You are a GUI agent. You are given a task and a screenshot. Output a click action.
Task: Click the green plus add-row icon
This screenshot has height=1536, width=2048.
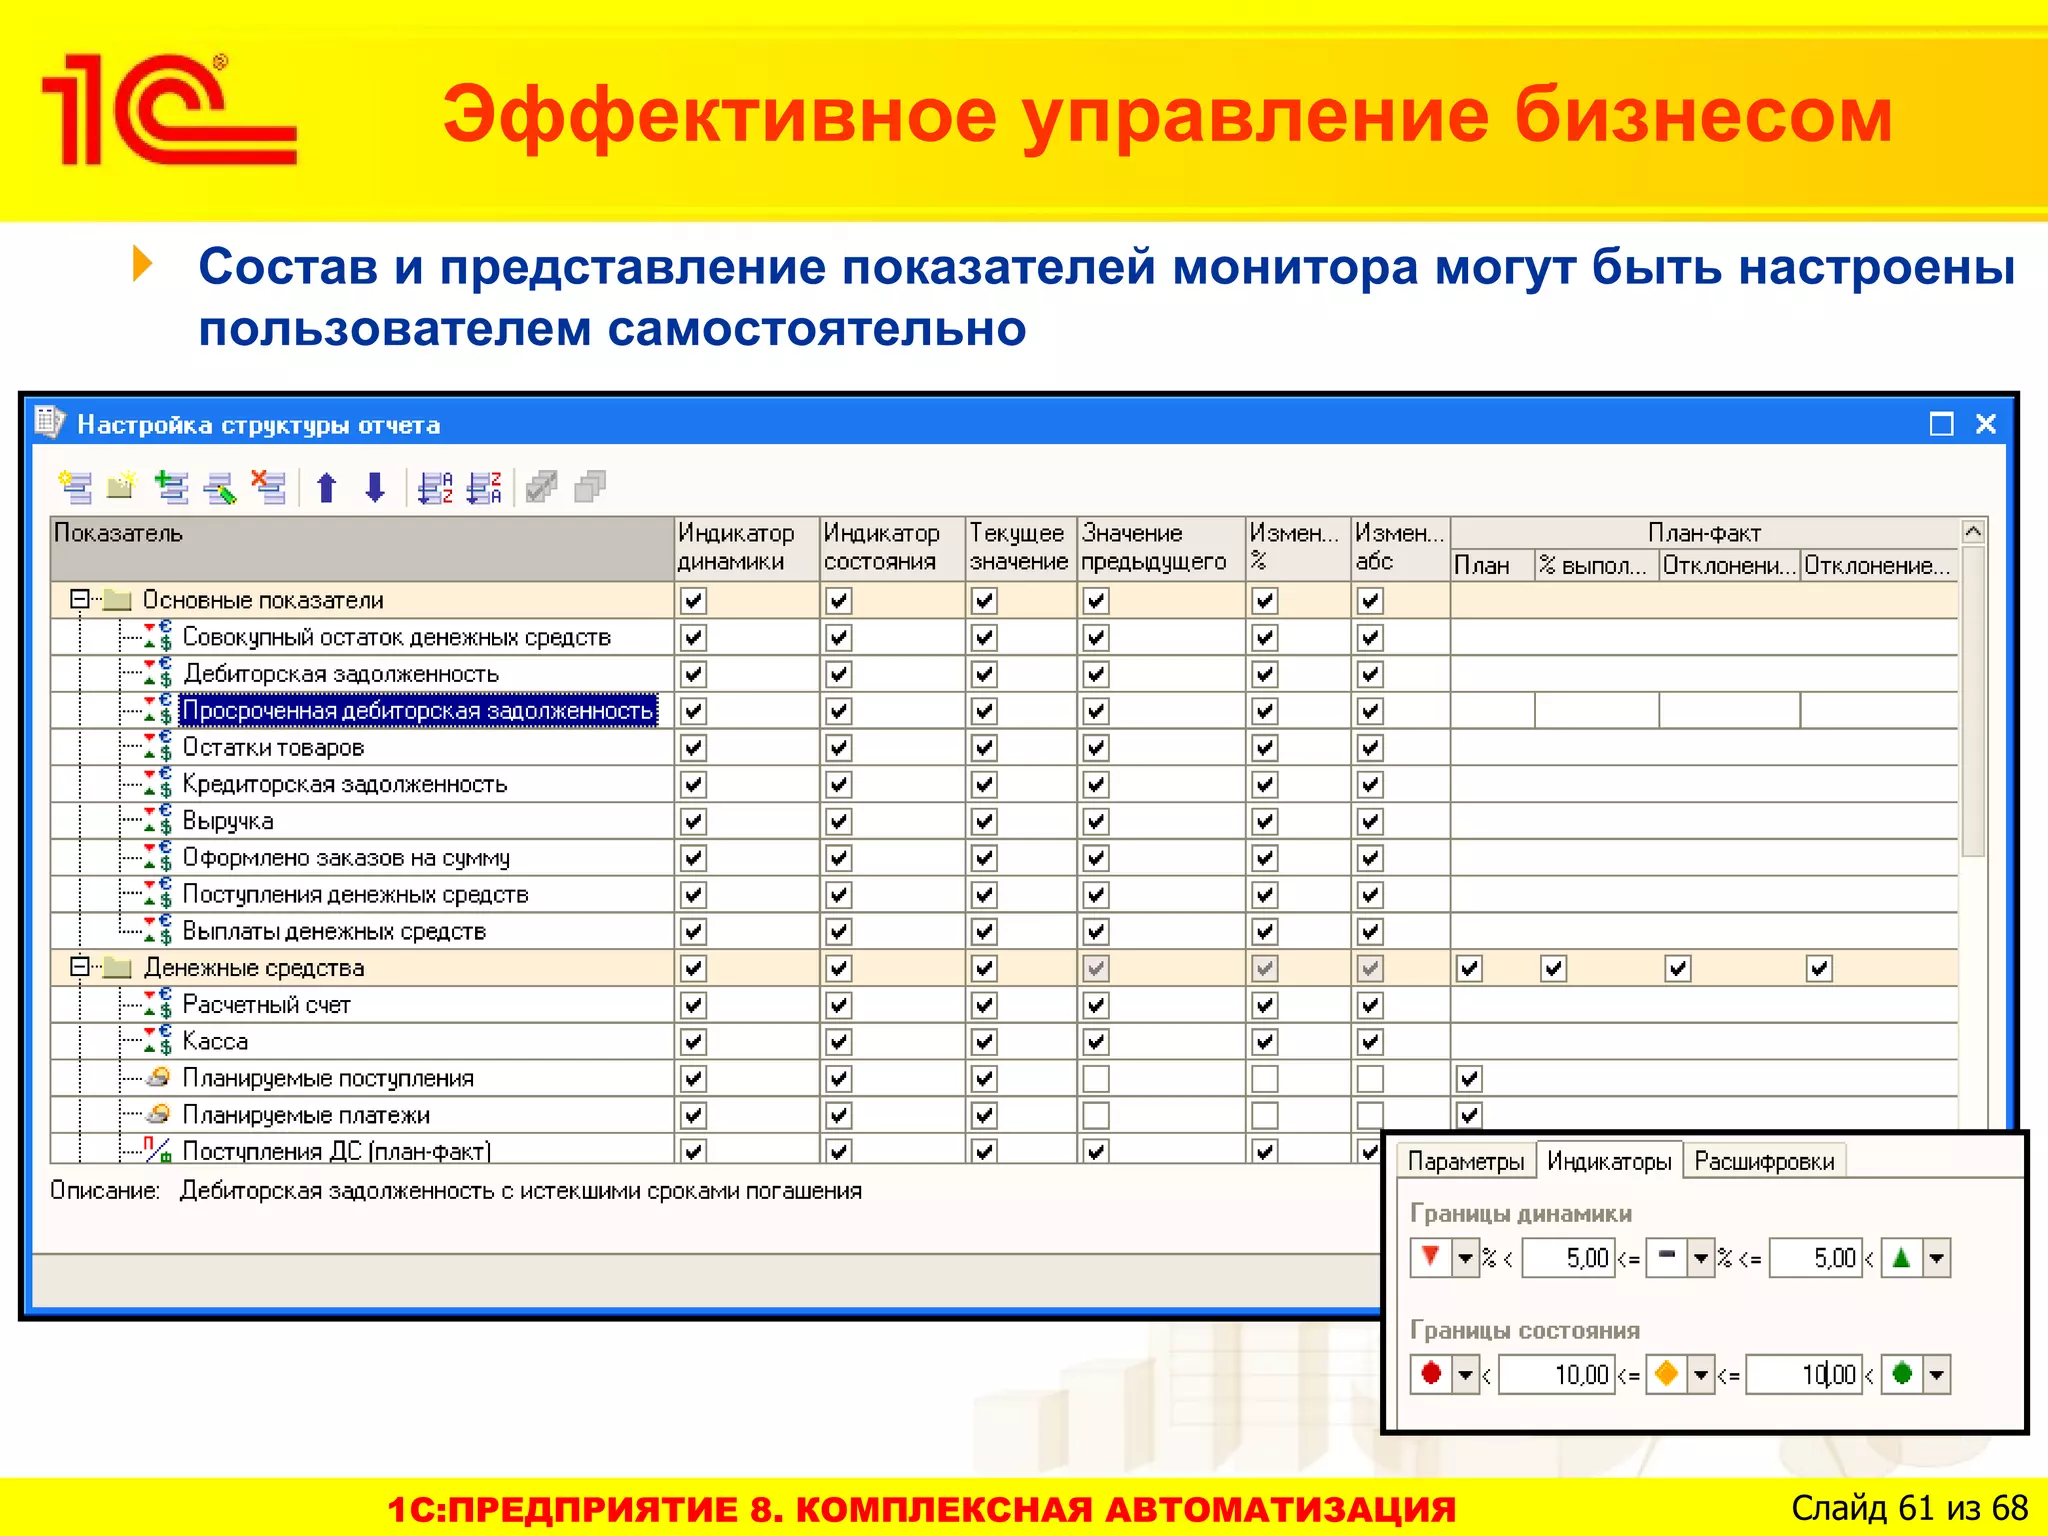click(x=171, y=487)
